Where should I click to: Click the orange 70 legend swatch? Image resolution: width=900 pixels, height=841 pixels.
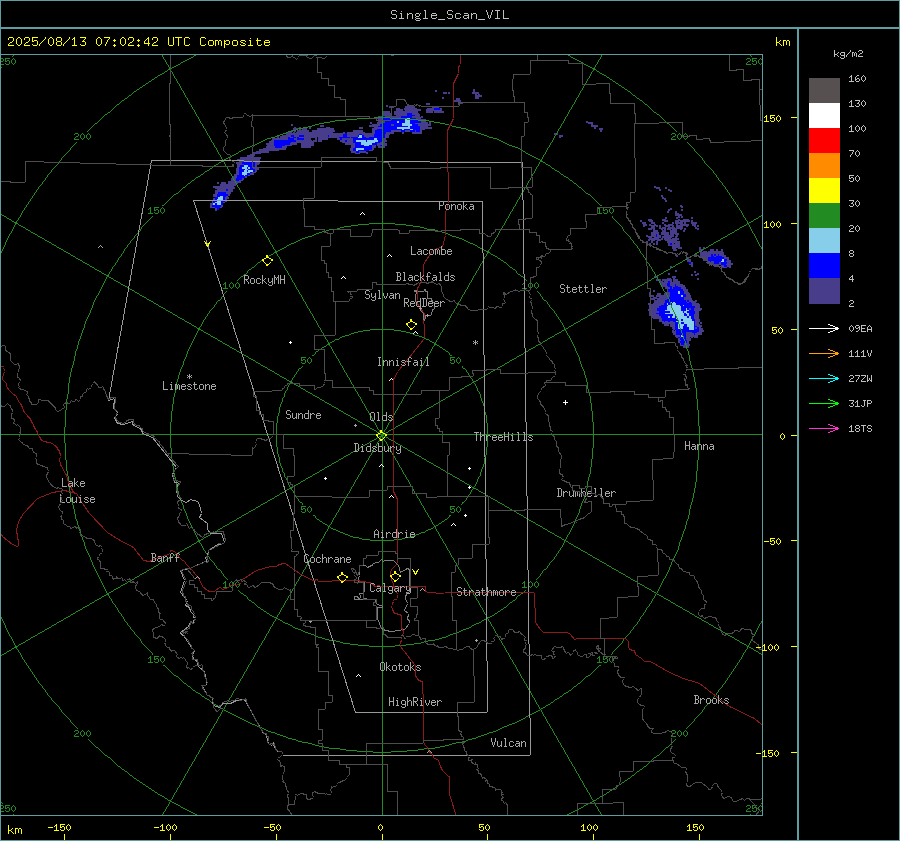point(824,166)
